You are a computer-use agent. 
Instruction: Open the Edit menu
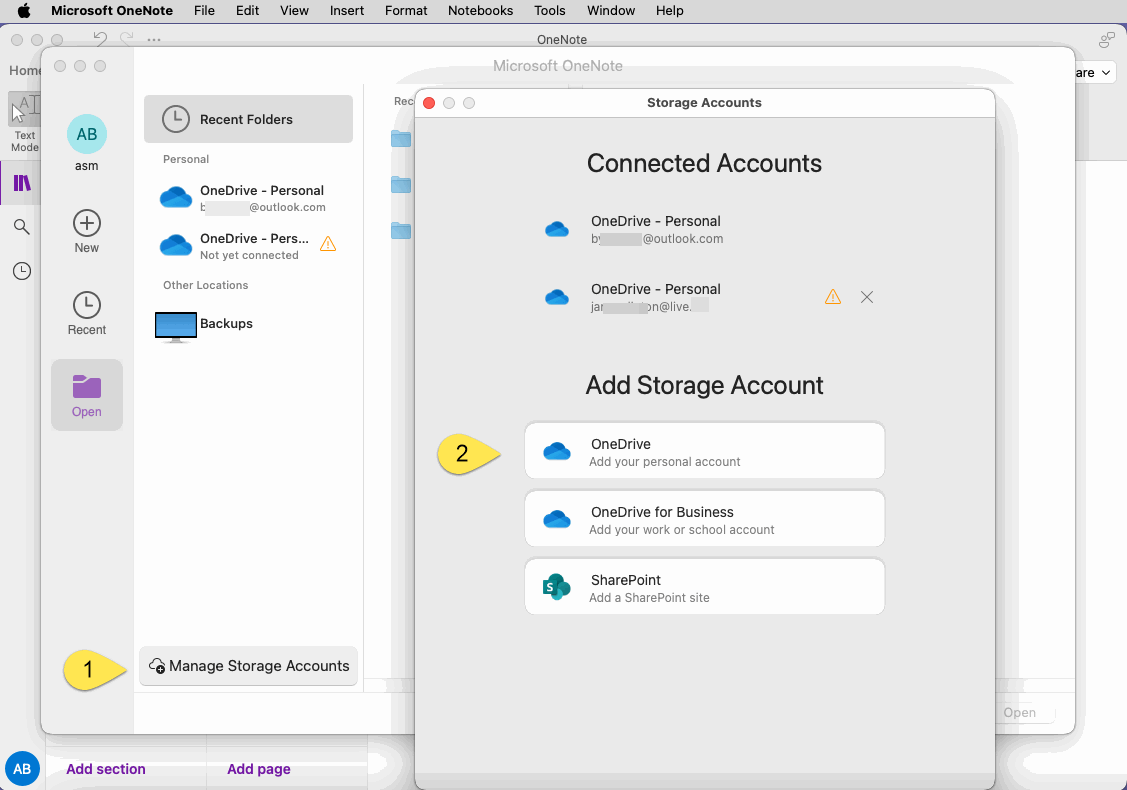click(247, 11)
